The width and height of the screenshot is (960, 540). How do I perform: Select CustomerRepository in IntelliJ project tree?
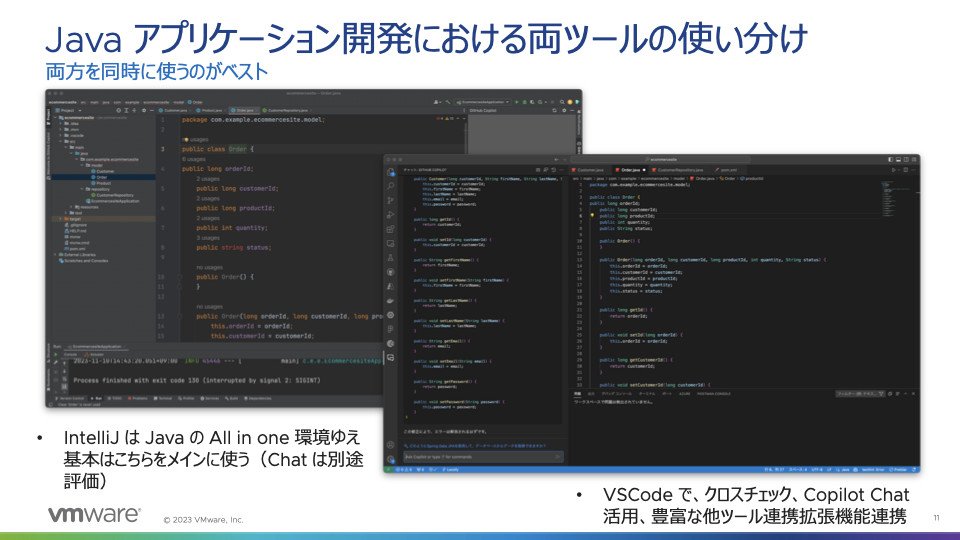tap(113, 195)
